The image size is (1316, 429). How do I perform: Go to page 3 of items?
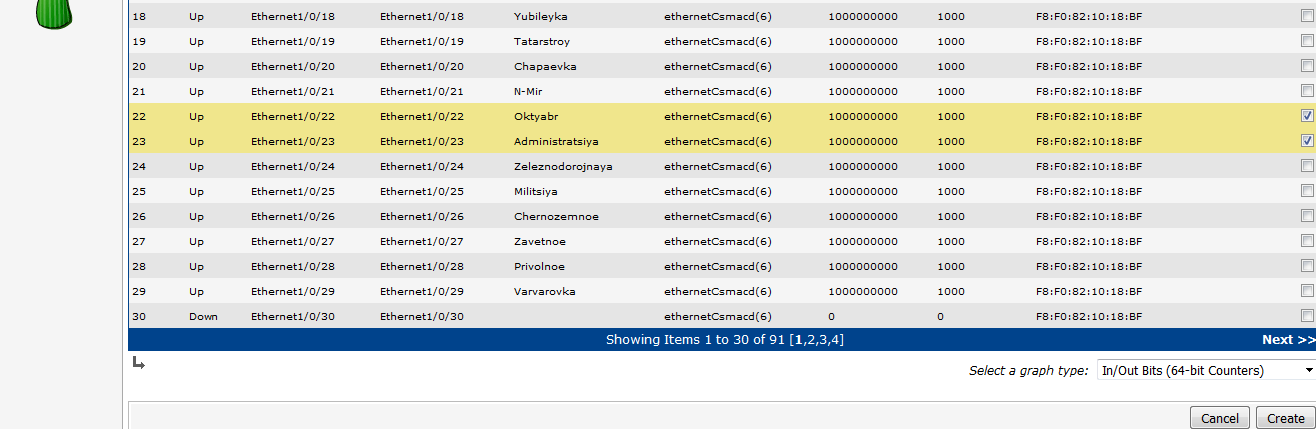824,340
